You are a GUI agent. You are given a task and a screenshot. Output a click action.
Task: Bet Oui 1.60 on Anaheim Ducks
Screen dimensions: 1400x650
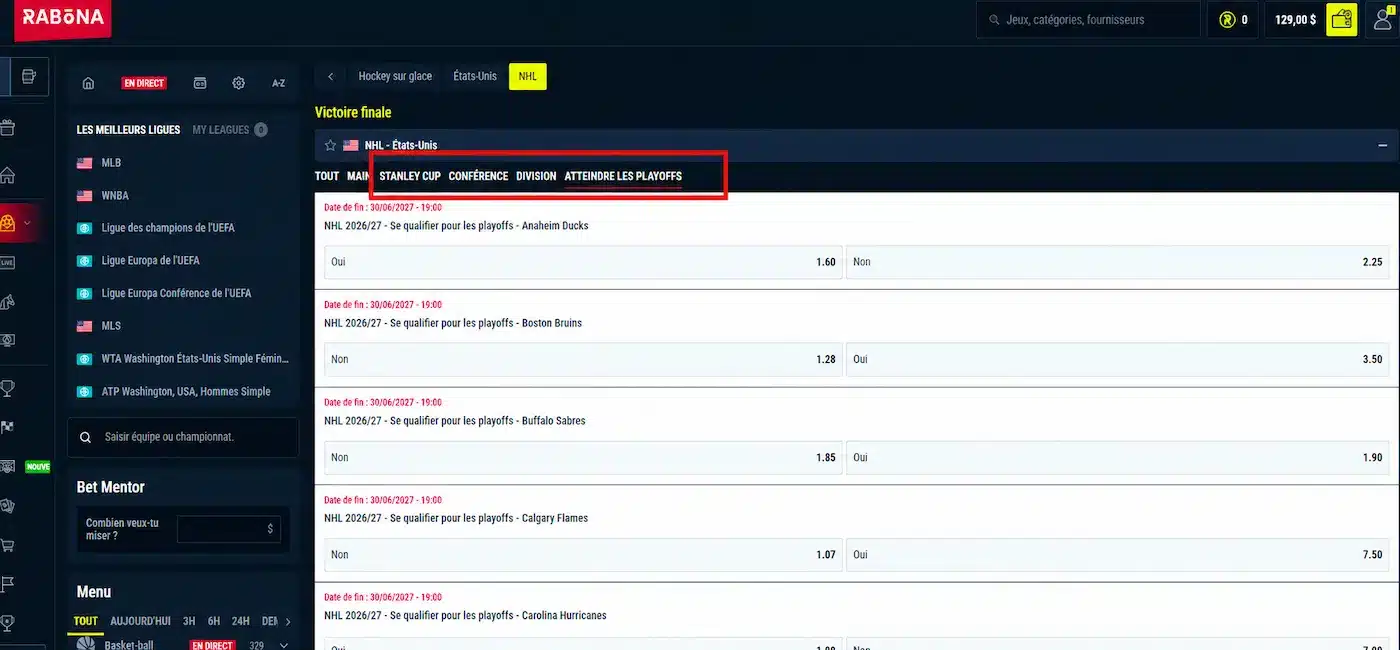click(583, 262)
